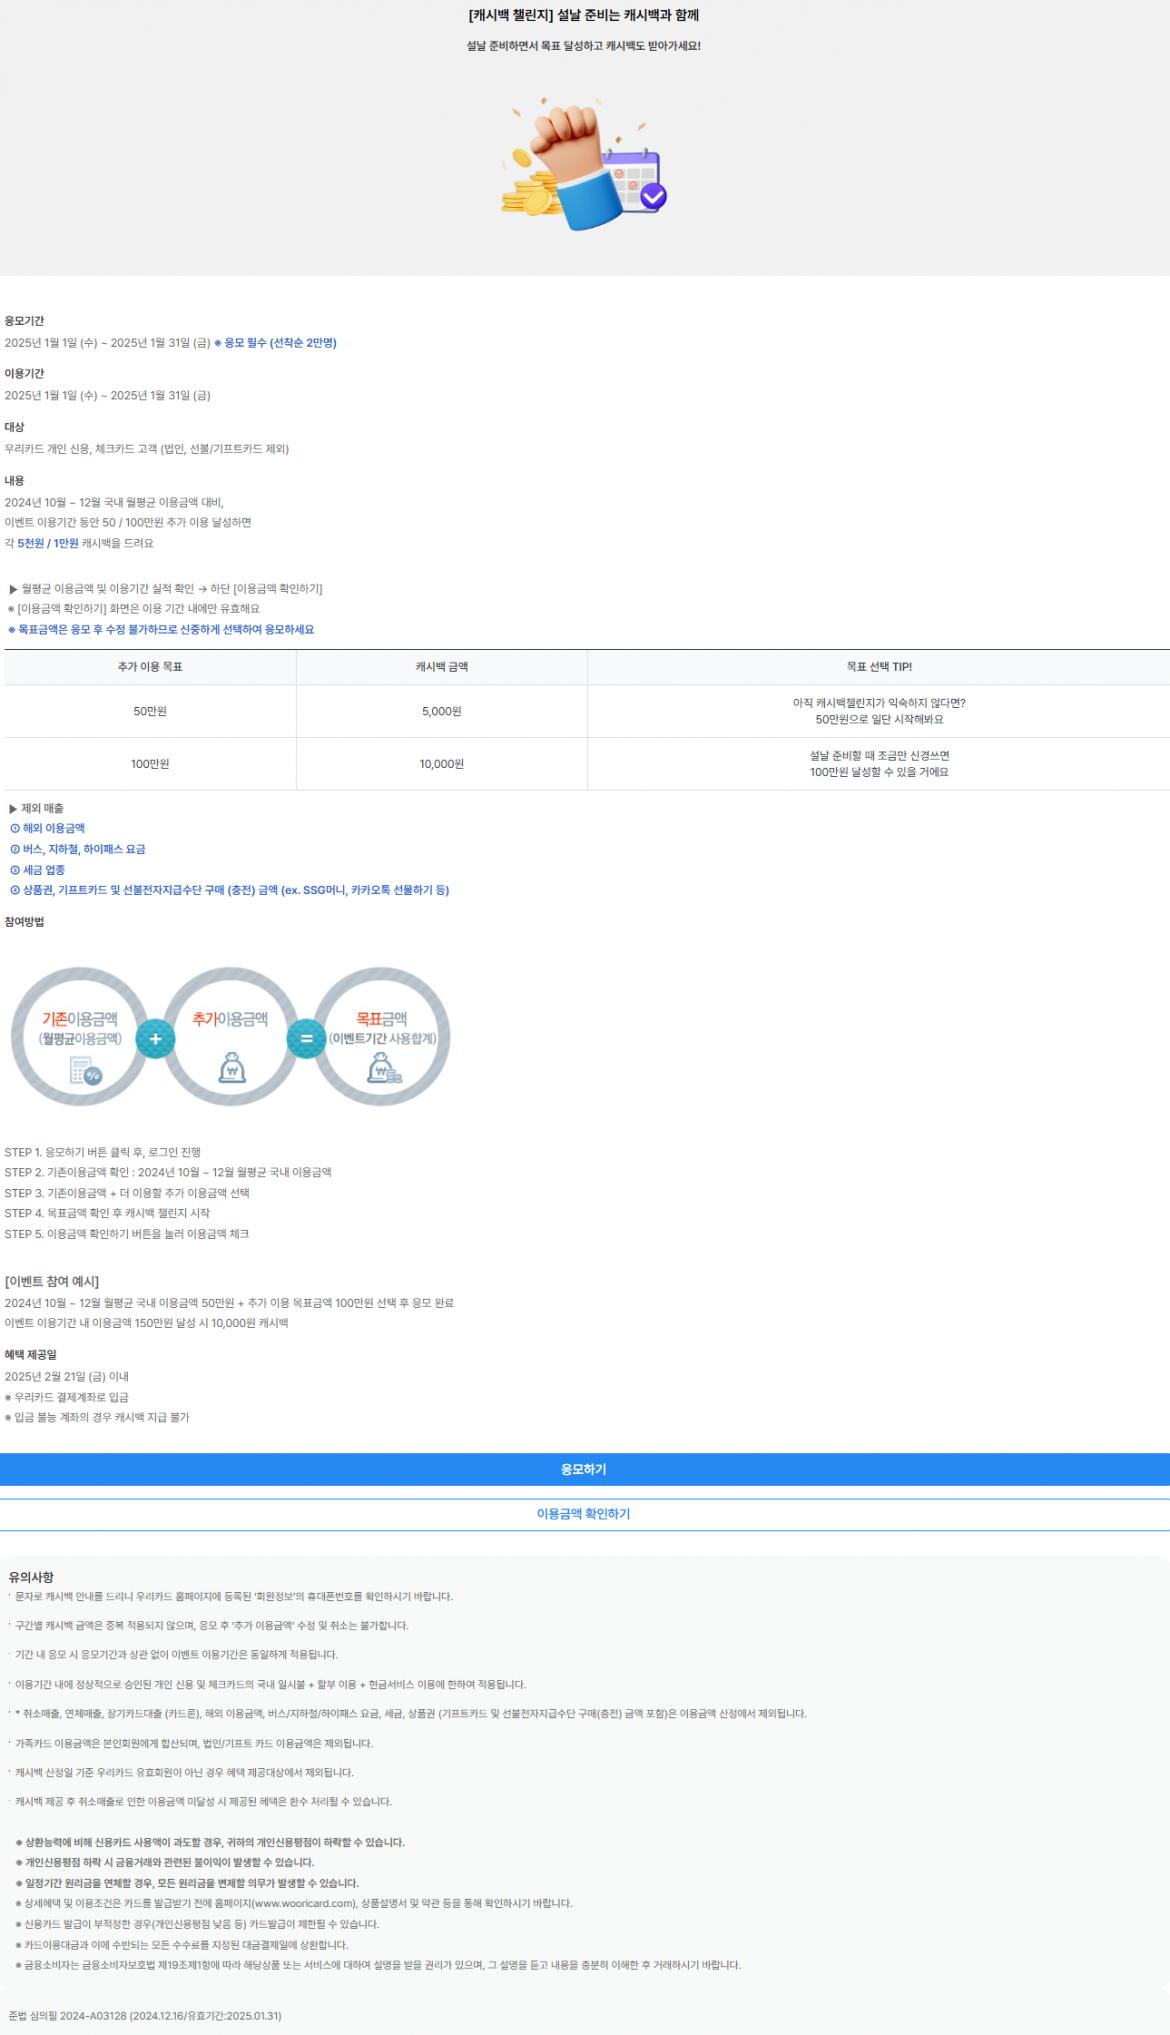This screenshot has height=2035, width=1170.
Task: Click 버스, 지하철, 하이패스 요금 exclusion item
Action: coord(77,849)
